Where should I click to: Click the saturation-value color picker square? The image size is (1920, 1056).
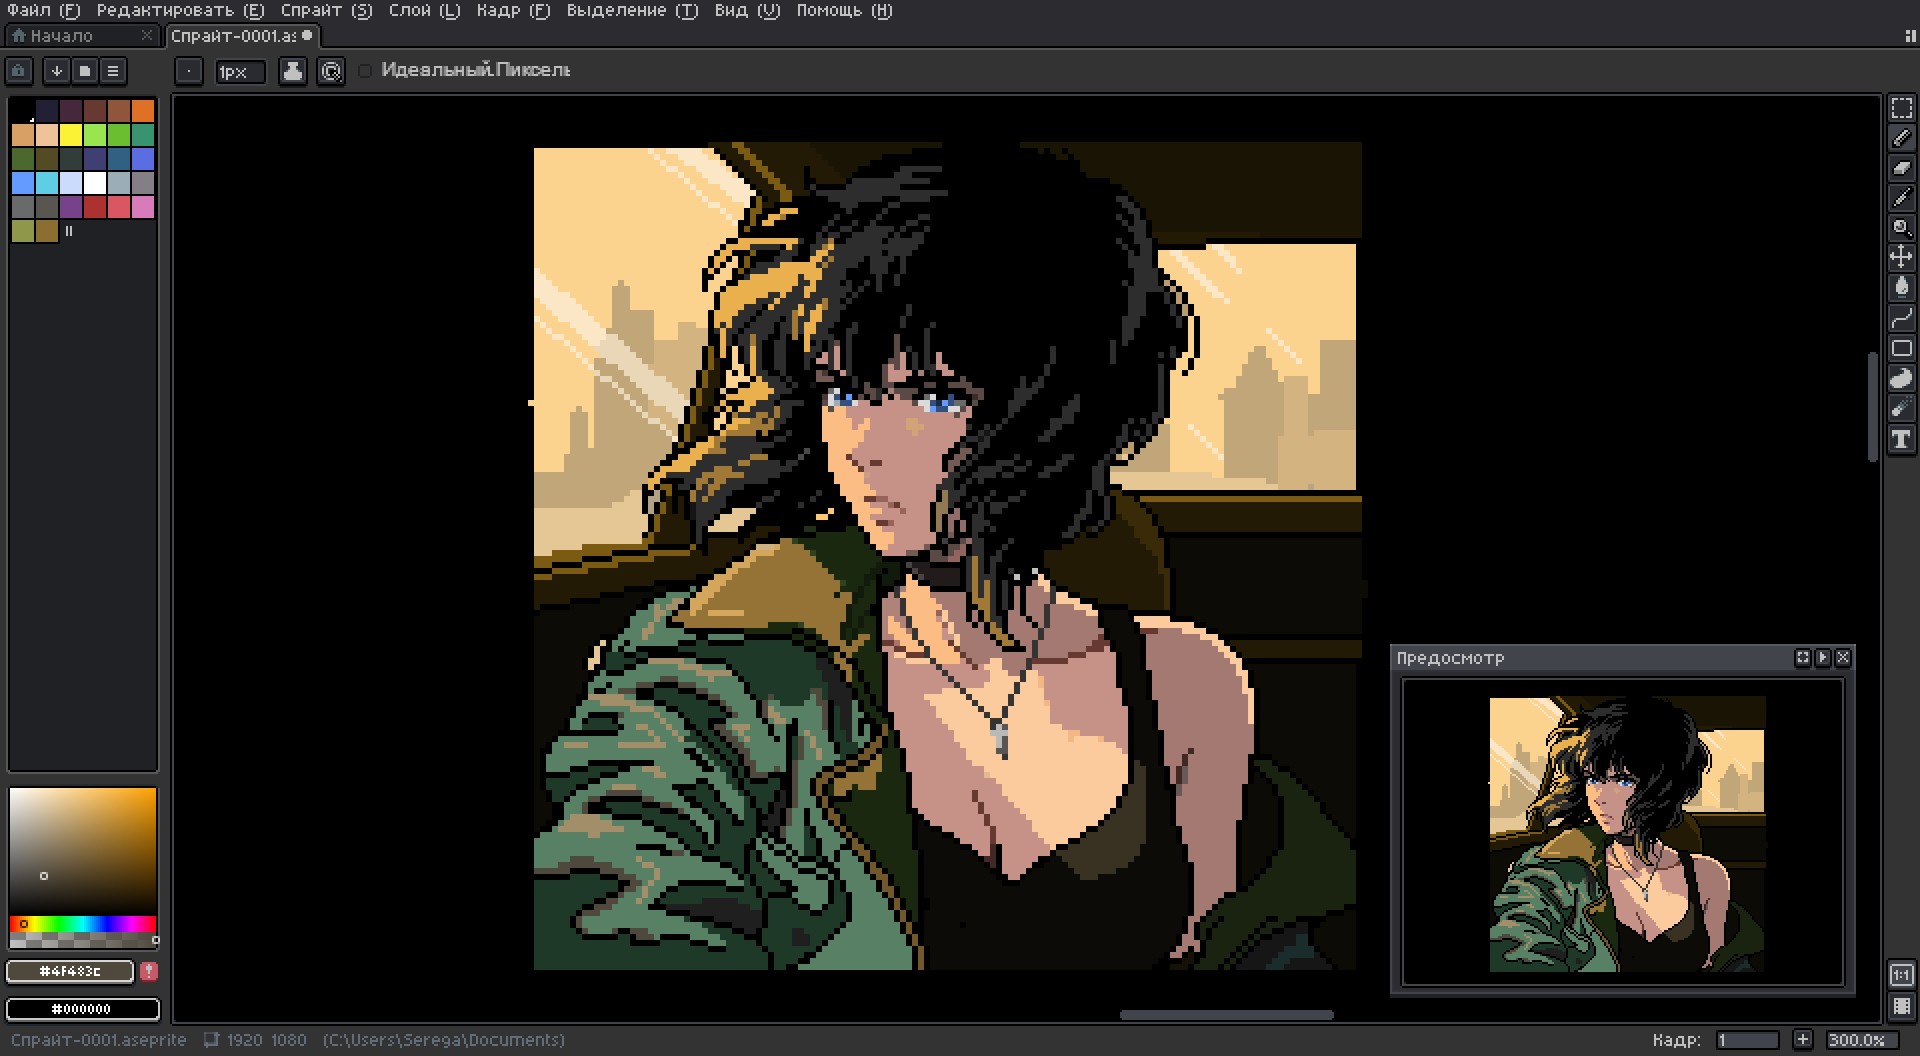click(x=83, y=850)
